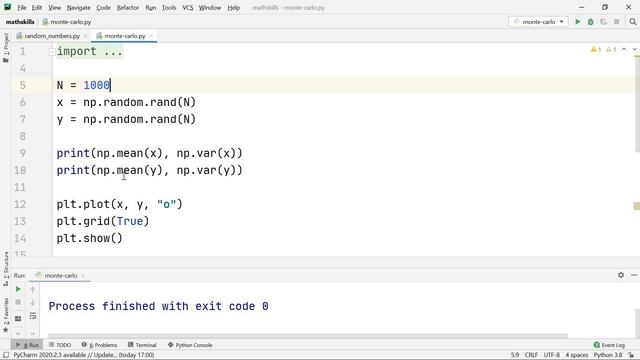Click Run panel restore layout icon
The image size is (640, 360).
click(x=18, y=318)
